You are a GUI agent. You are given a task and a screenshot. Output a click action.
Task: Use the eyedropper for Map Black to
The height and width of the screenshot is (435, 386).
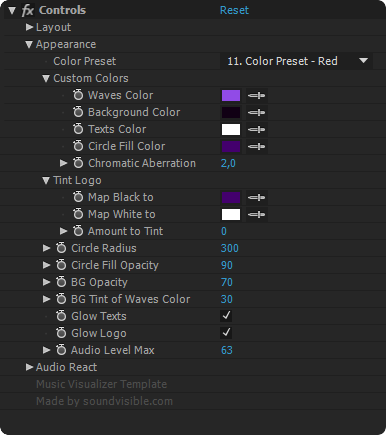coord(256,198)
